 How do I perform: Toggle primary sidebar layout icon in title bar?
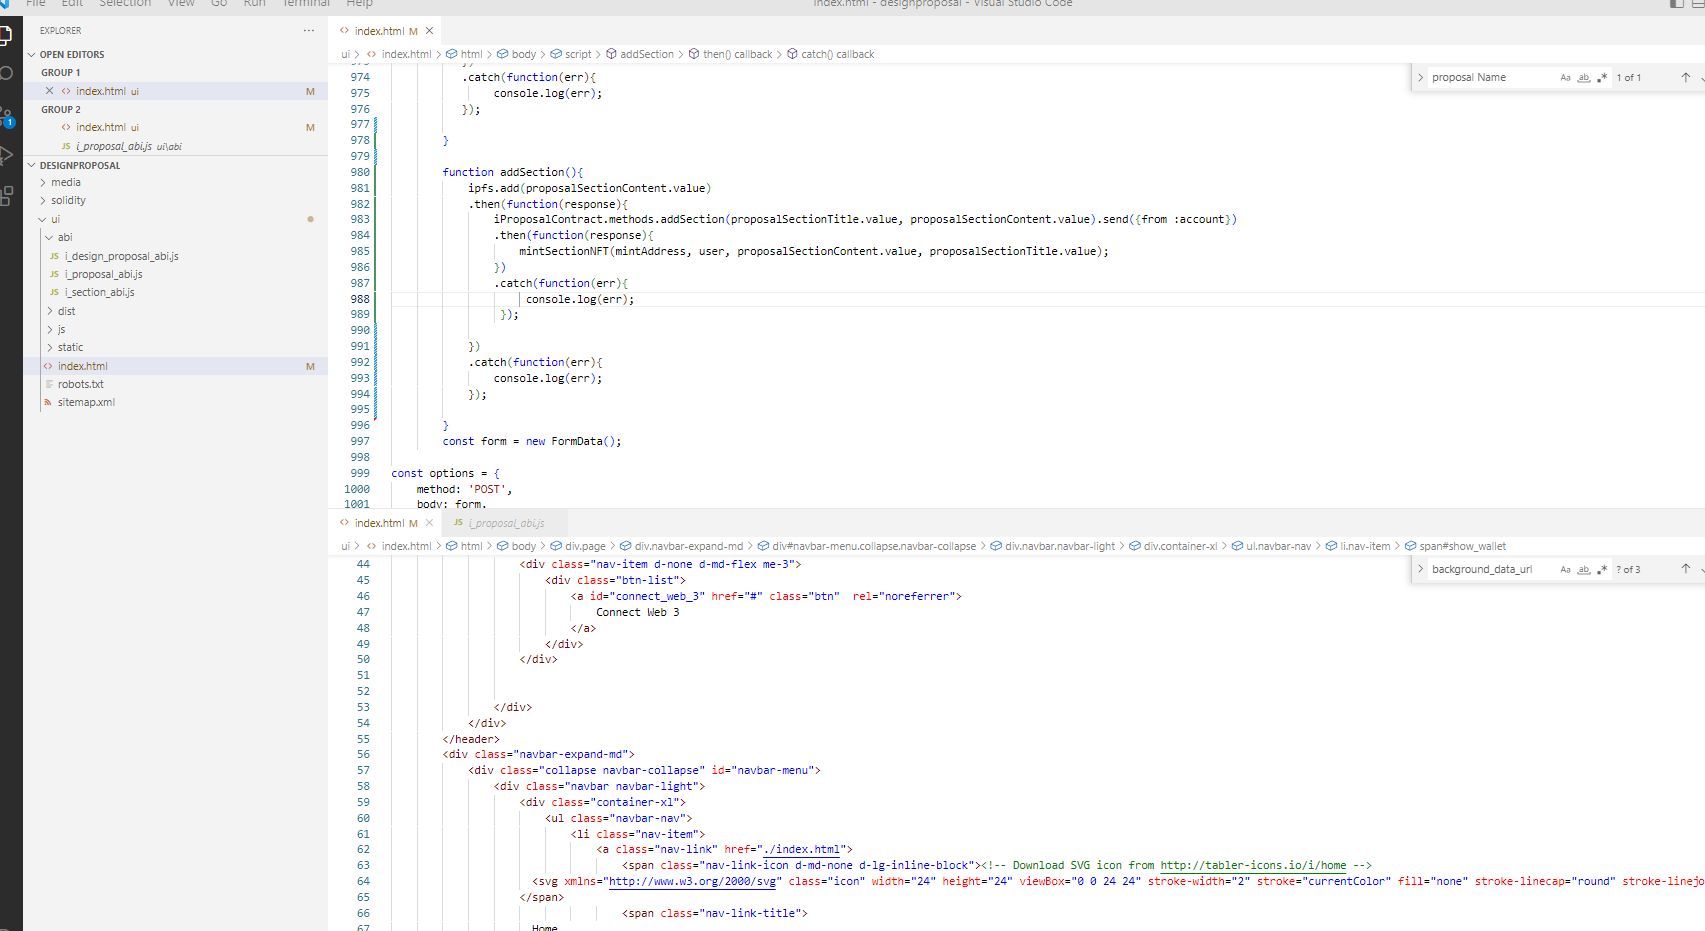(1677, 4)
